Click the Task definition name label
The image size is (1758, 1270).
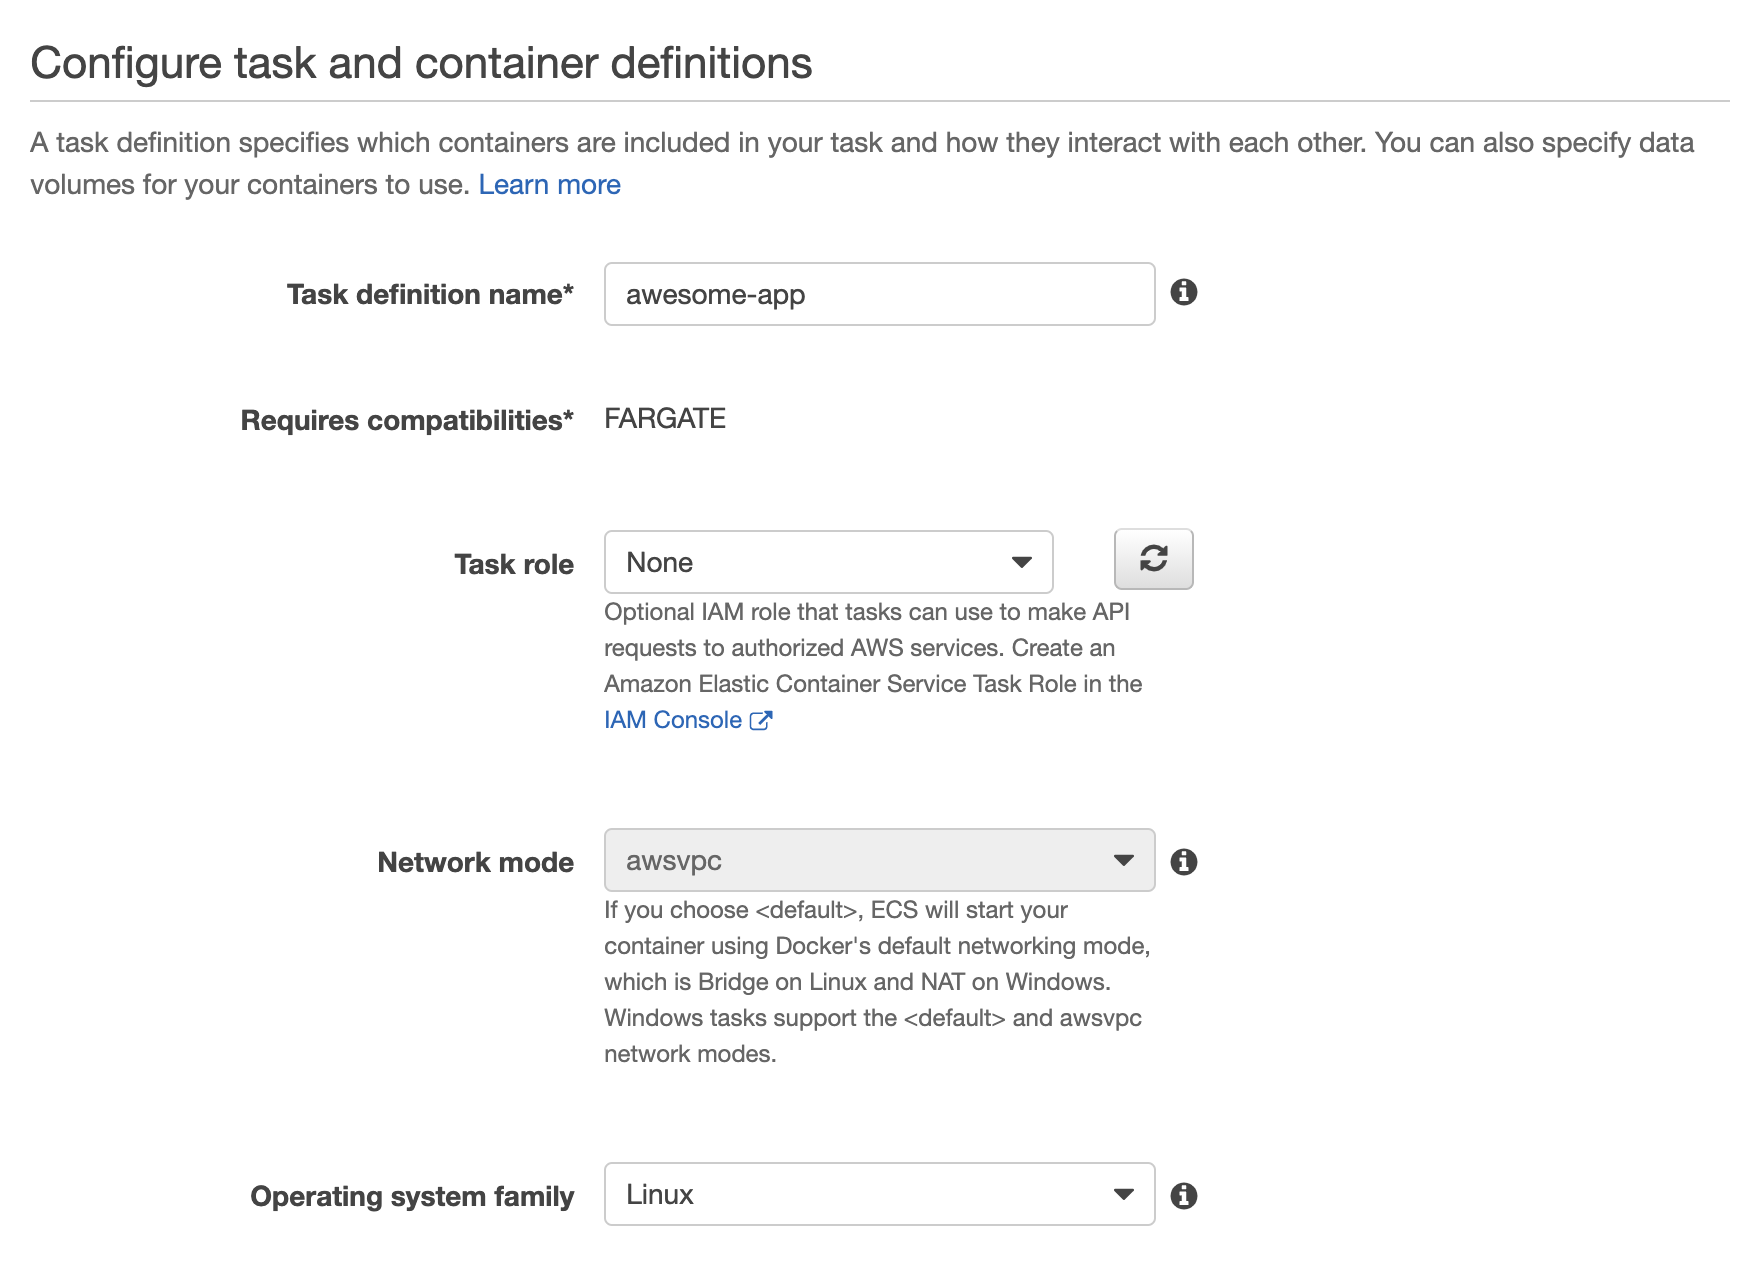430,294
